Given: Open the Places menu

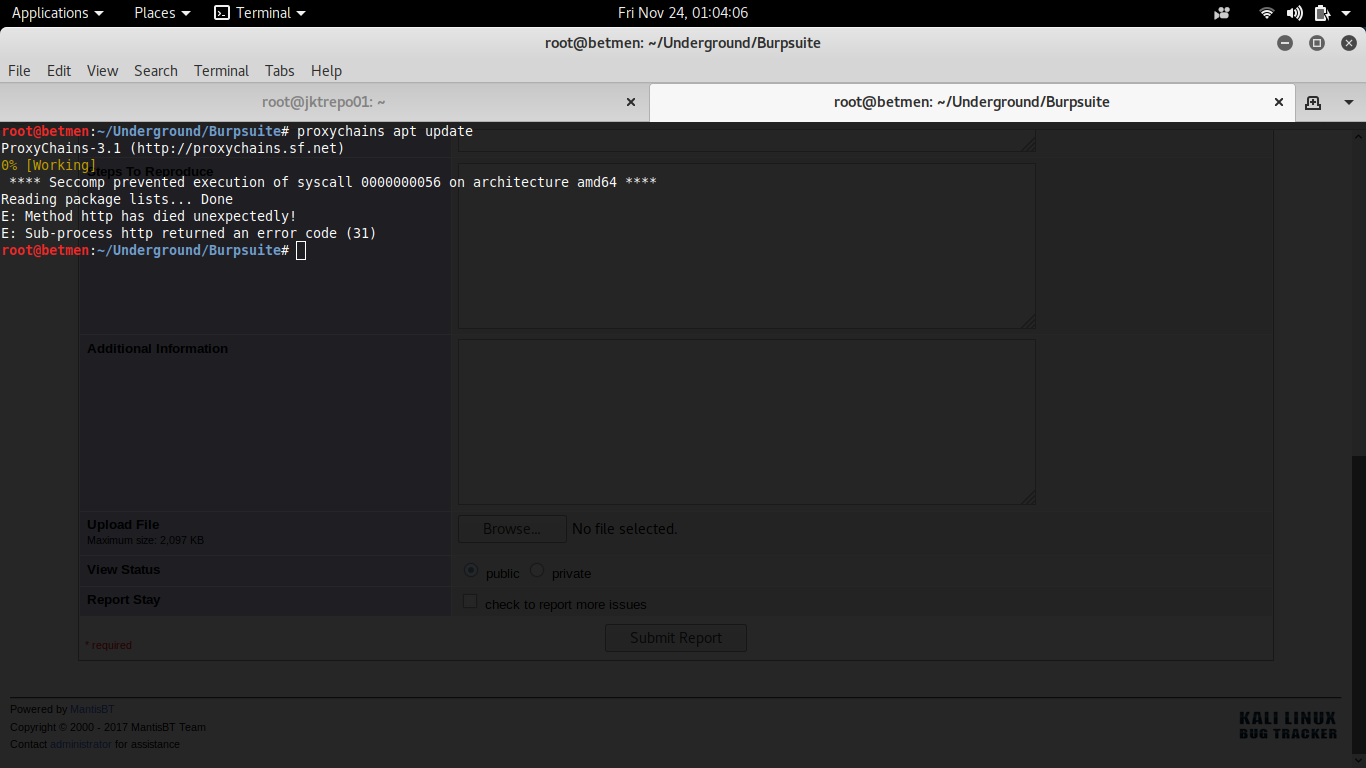Looking at the screenshot, I should (x=162, y=13).
